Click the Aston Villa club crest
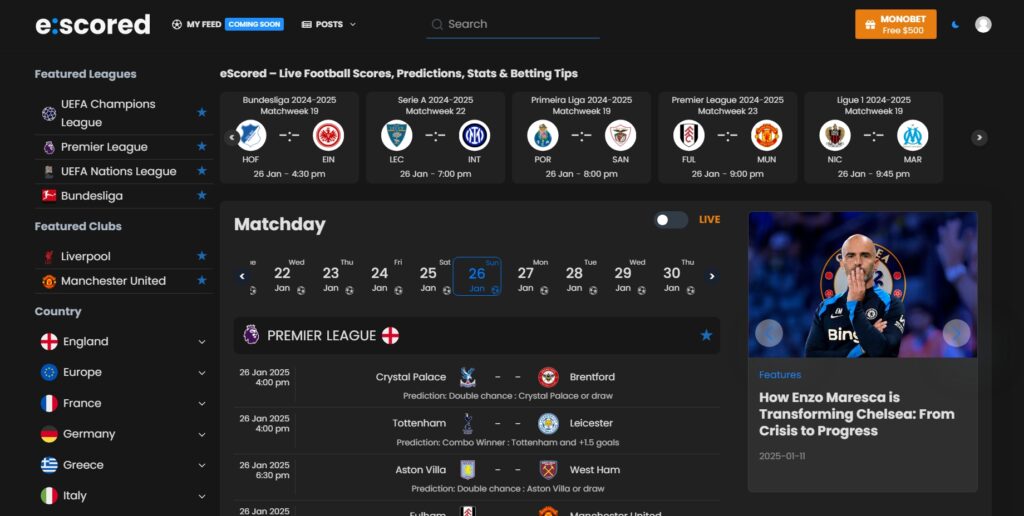1024x516 pixels. coord(468,470)
